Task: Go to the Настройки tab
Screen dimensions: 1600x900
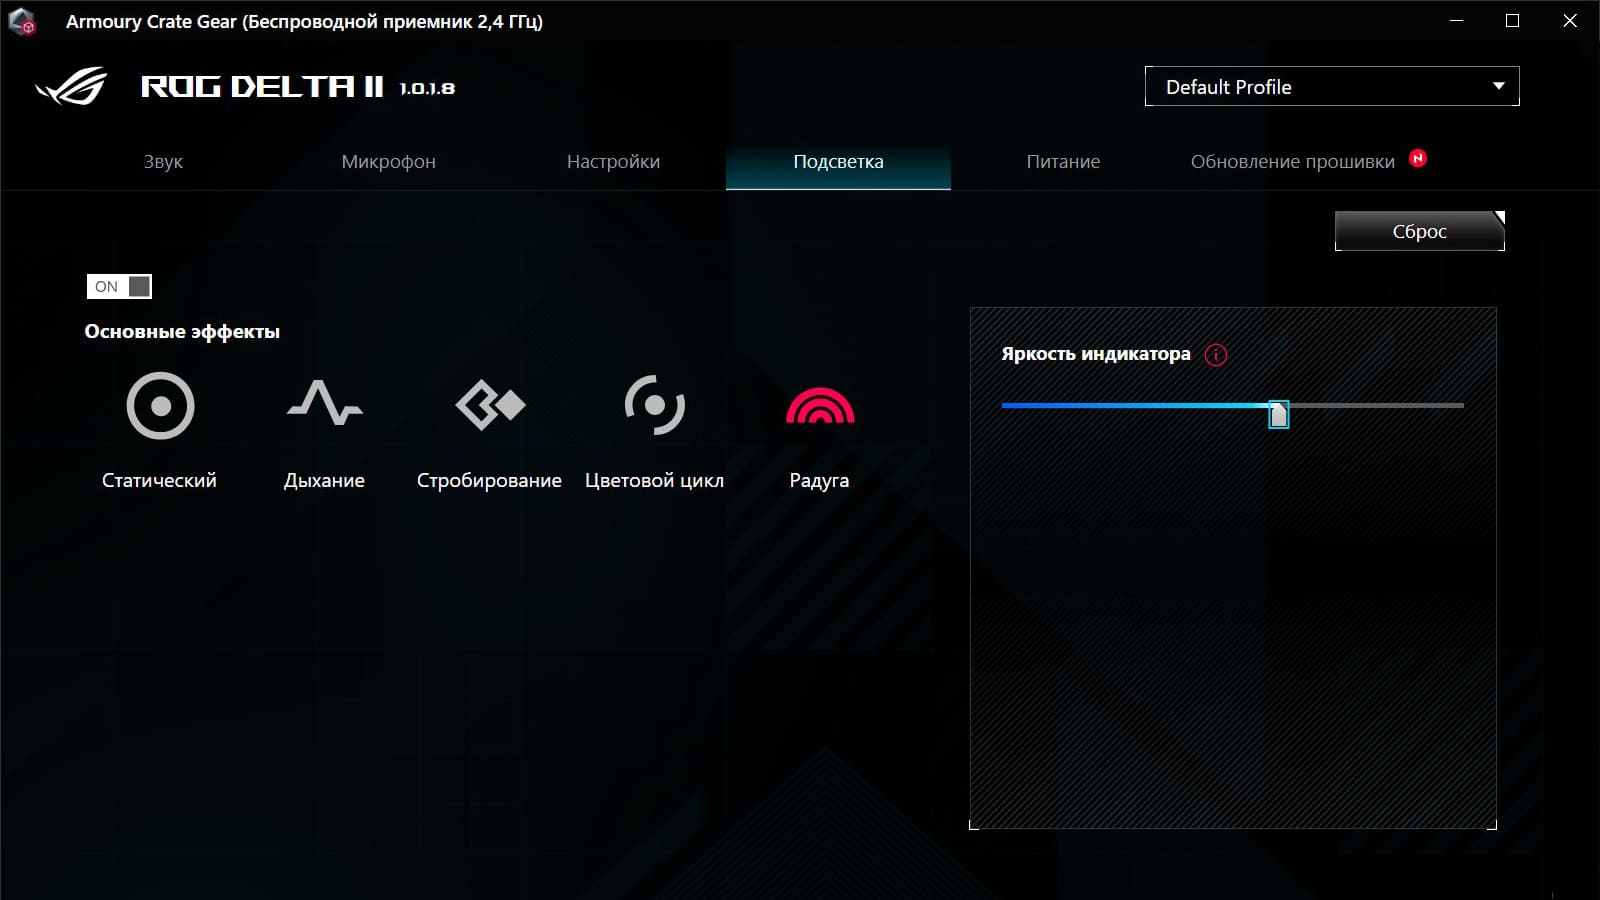Action: coord(613,162)
